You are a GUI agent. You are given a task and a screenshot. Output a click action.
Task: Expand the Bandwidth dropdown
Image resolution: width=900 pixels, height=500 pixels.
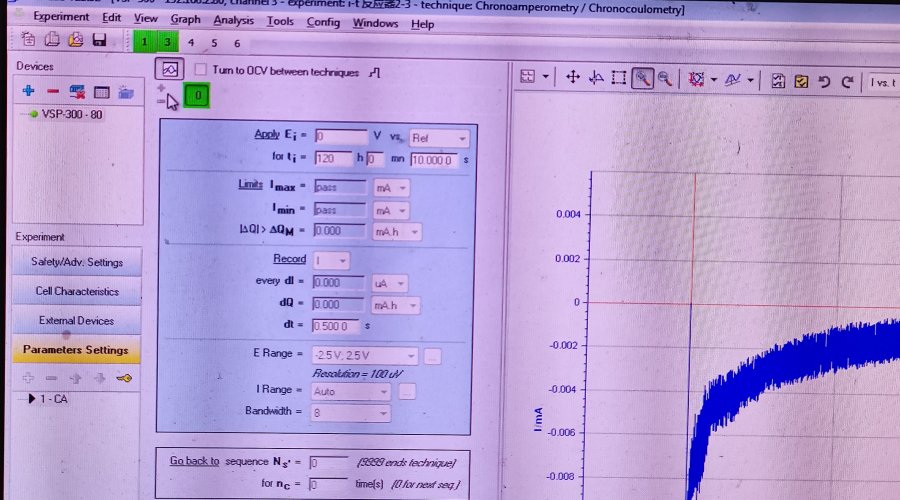(350, 412)
